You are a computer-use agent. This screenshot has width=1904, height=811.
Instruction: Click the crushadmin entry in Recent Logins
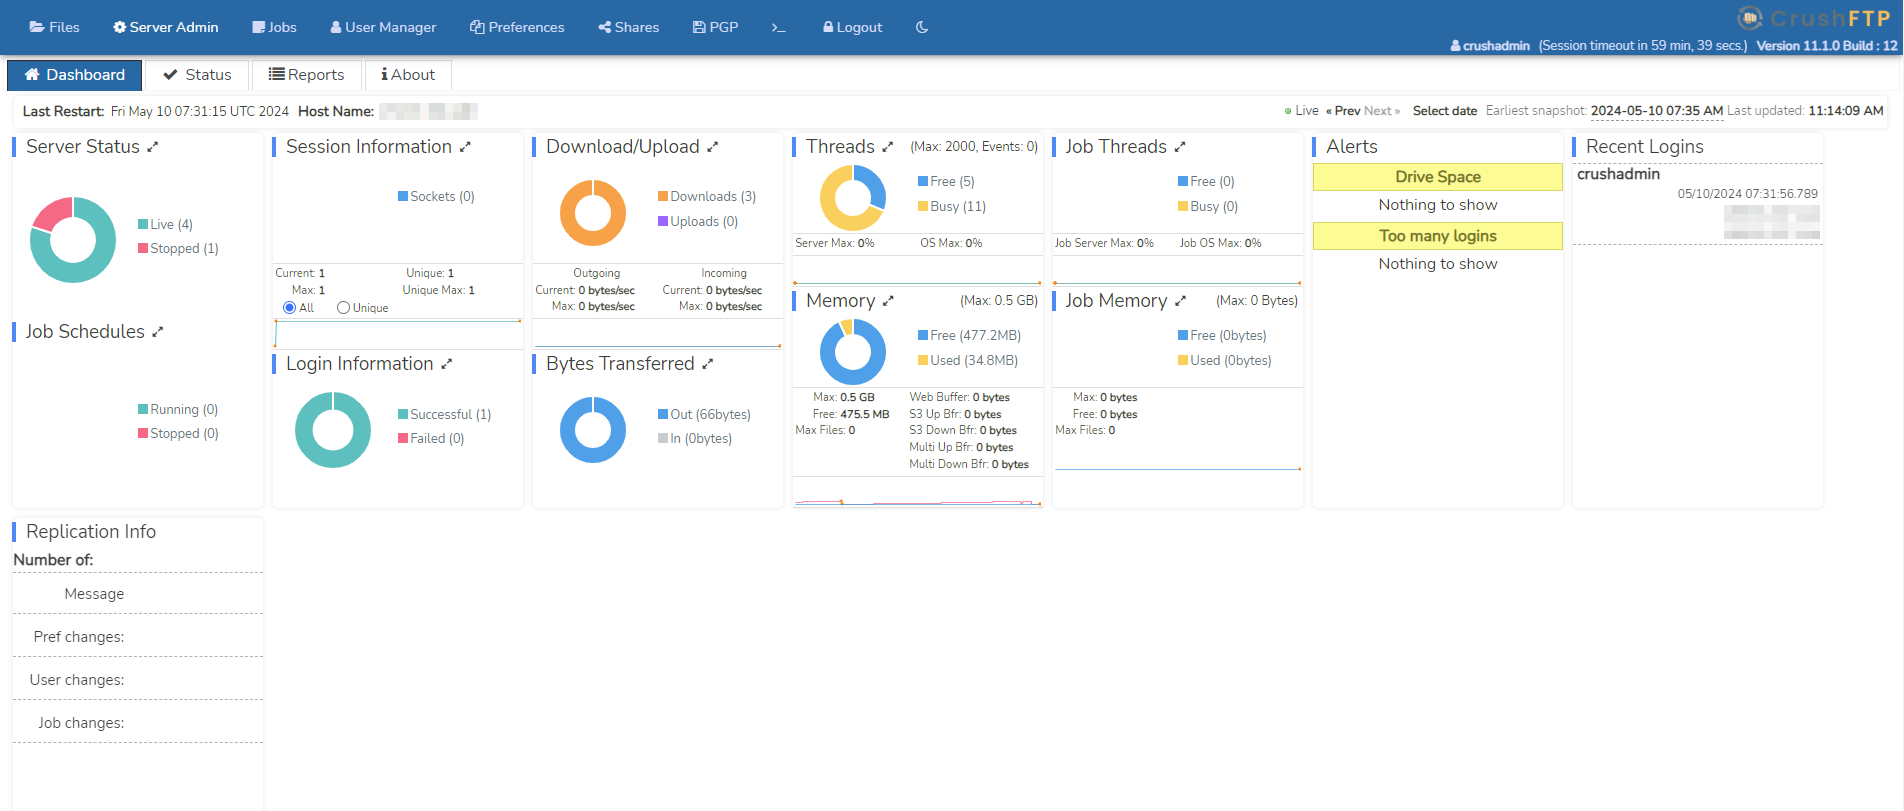pyautogui.click(x=1618, y=174)
